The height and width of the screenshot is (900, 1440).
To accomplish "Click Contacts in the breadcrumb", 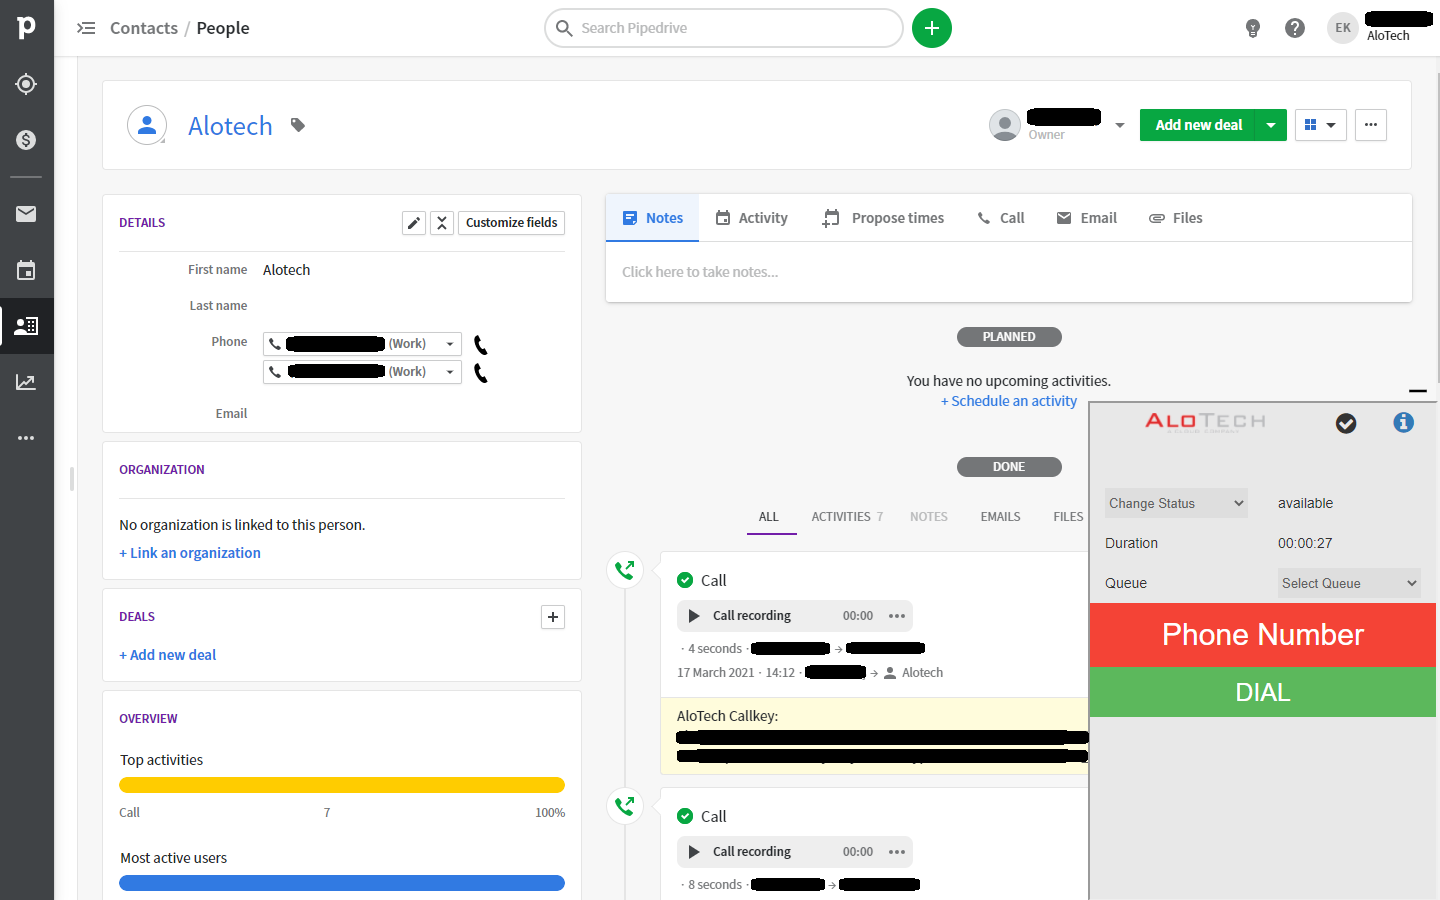I will 144,28.
